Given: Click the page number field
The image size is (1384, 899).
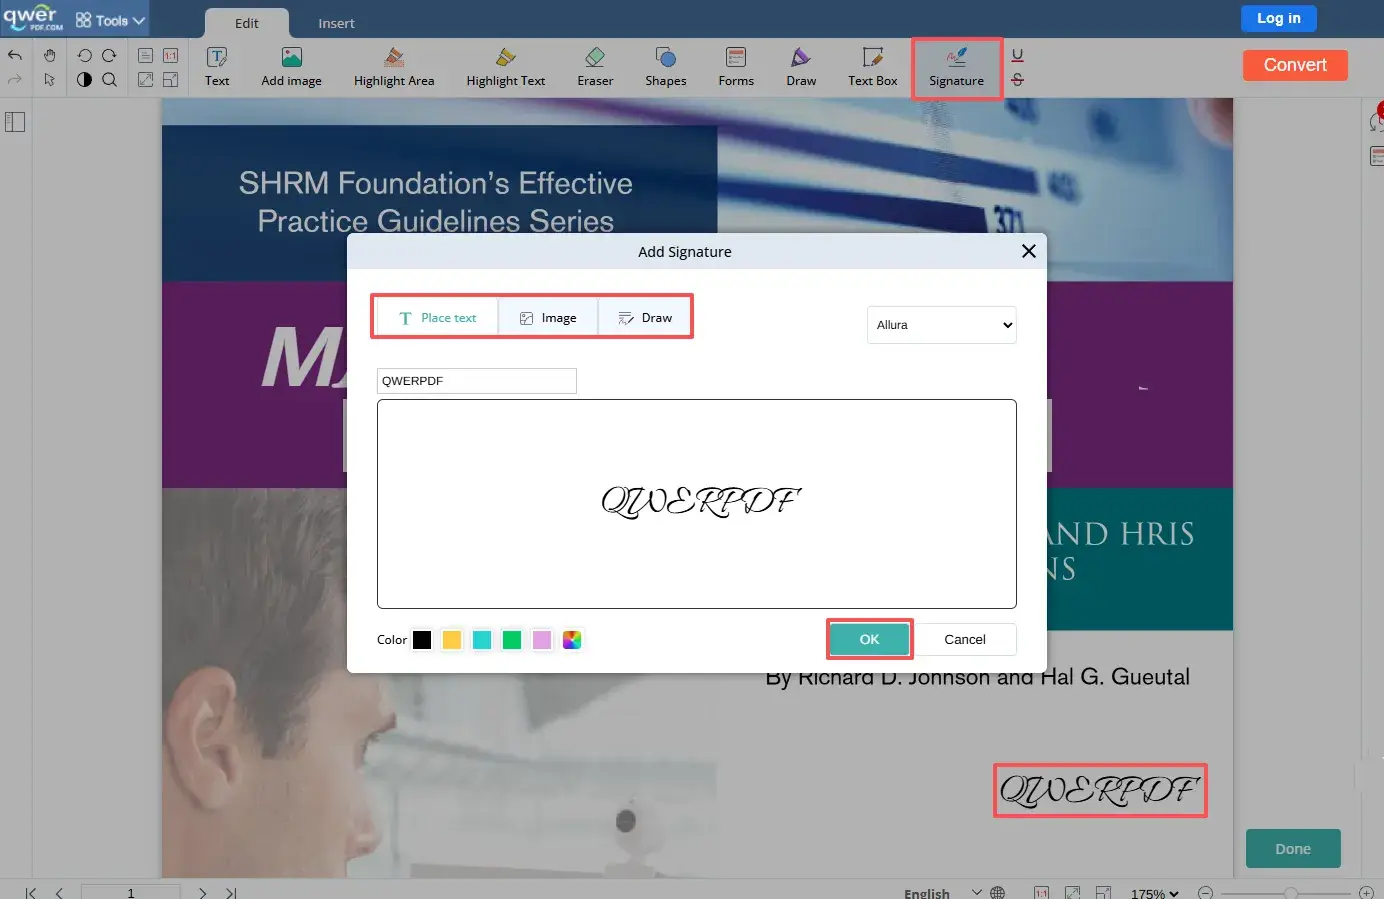Looking at the screenshot, I should 131,892.
